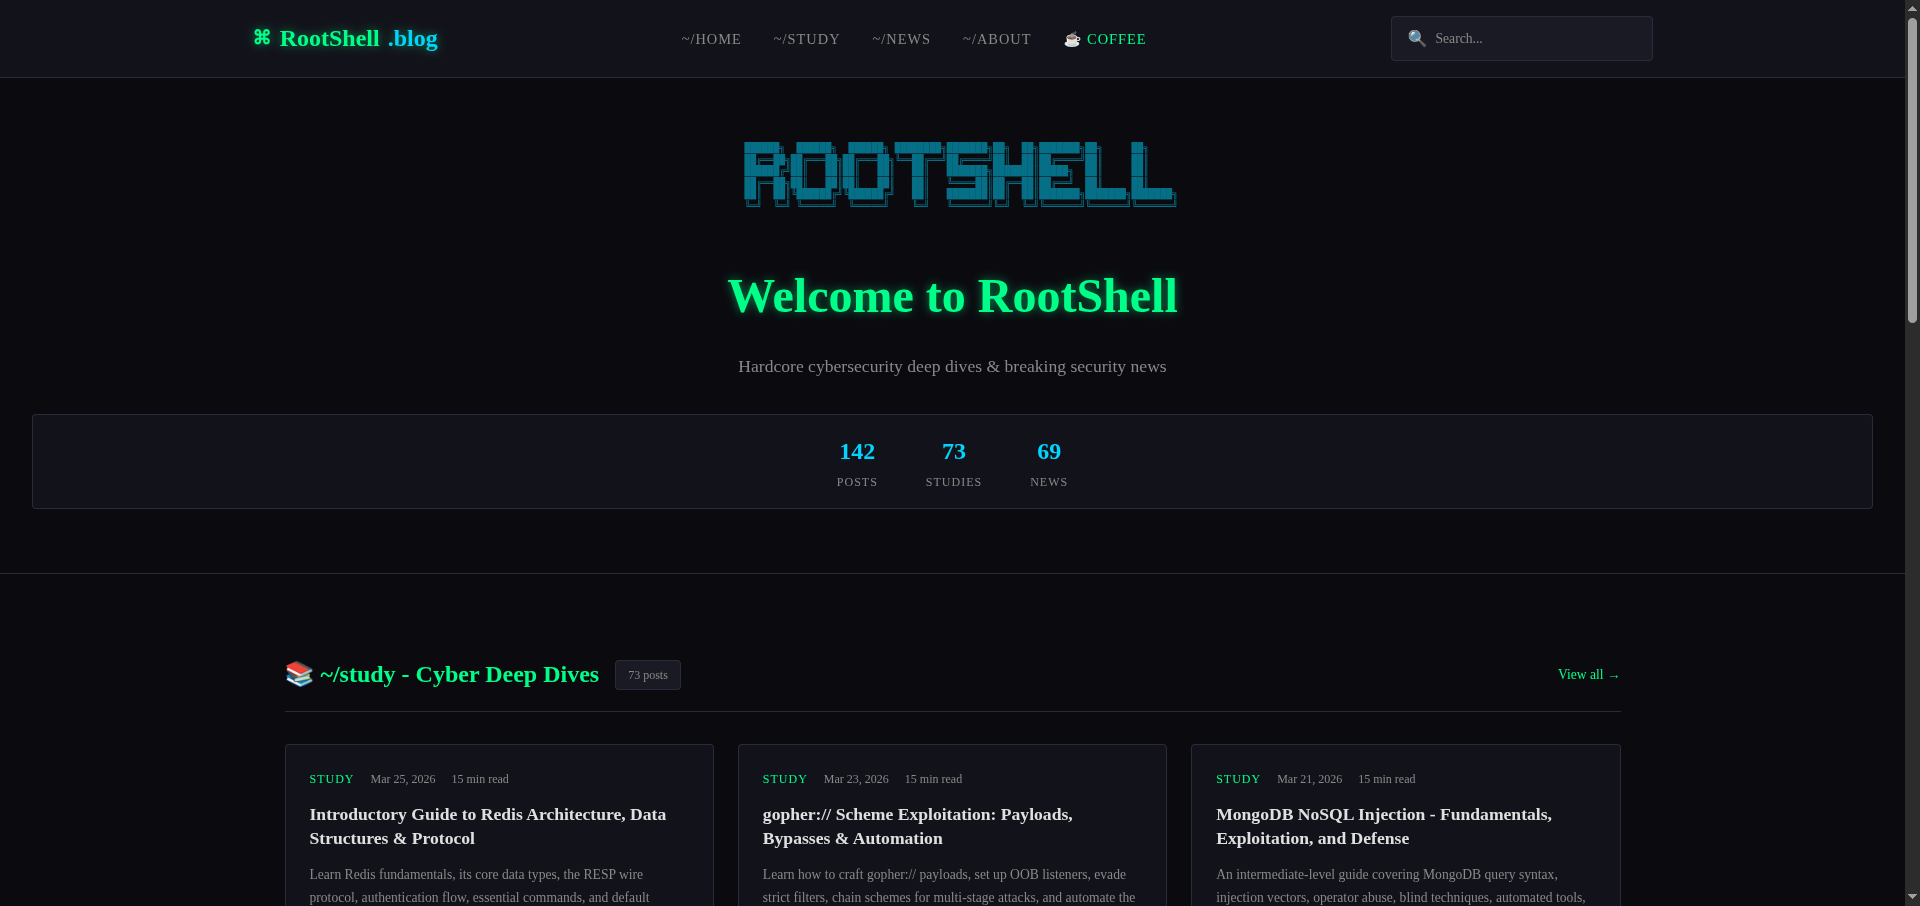
Task: Click the COFFEE link in the navbar
Action: 1116,39
